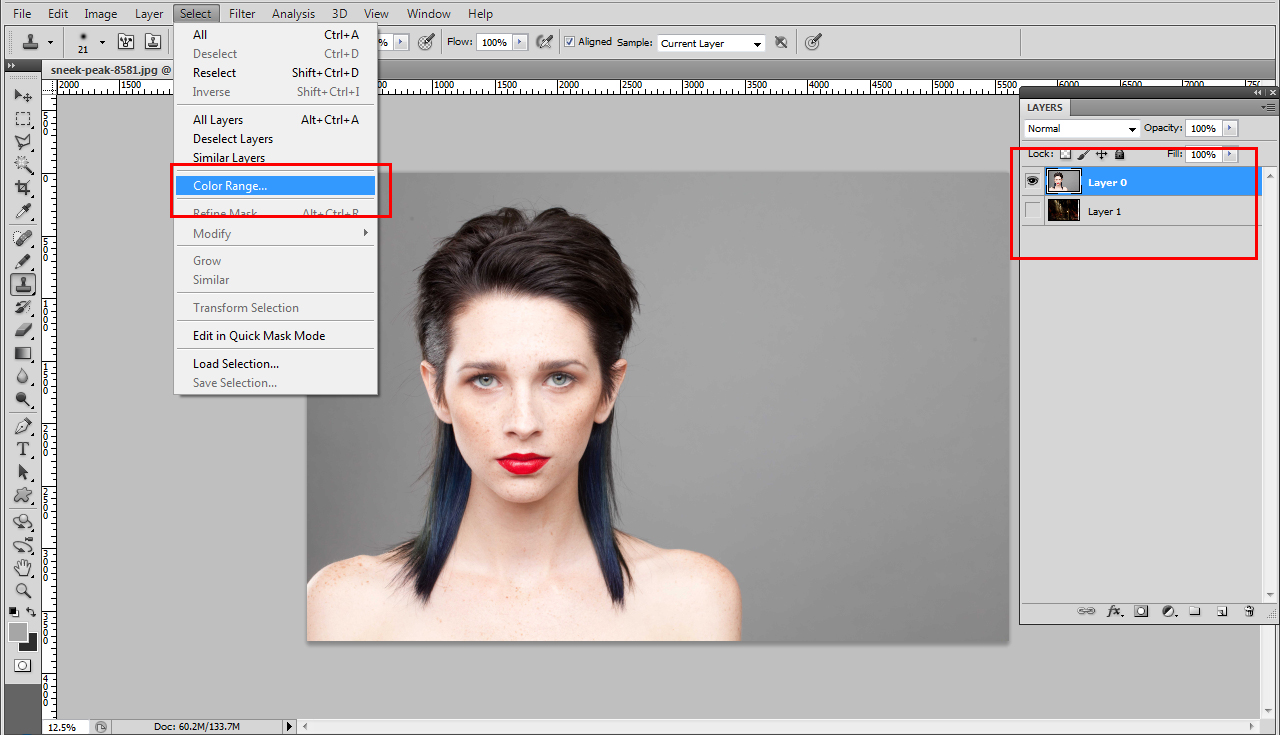
Task: Reset default foreground and background colors
Action: 13,612
